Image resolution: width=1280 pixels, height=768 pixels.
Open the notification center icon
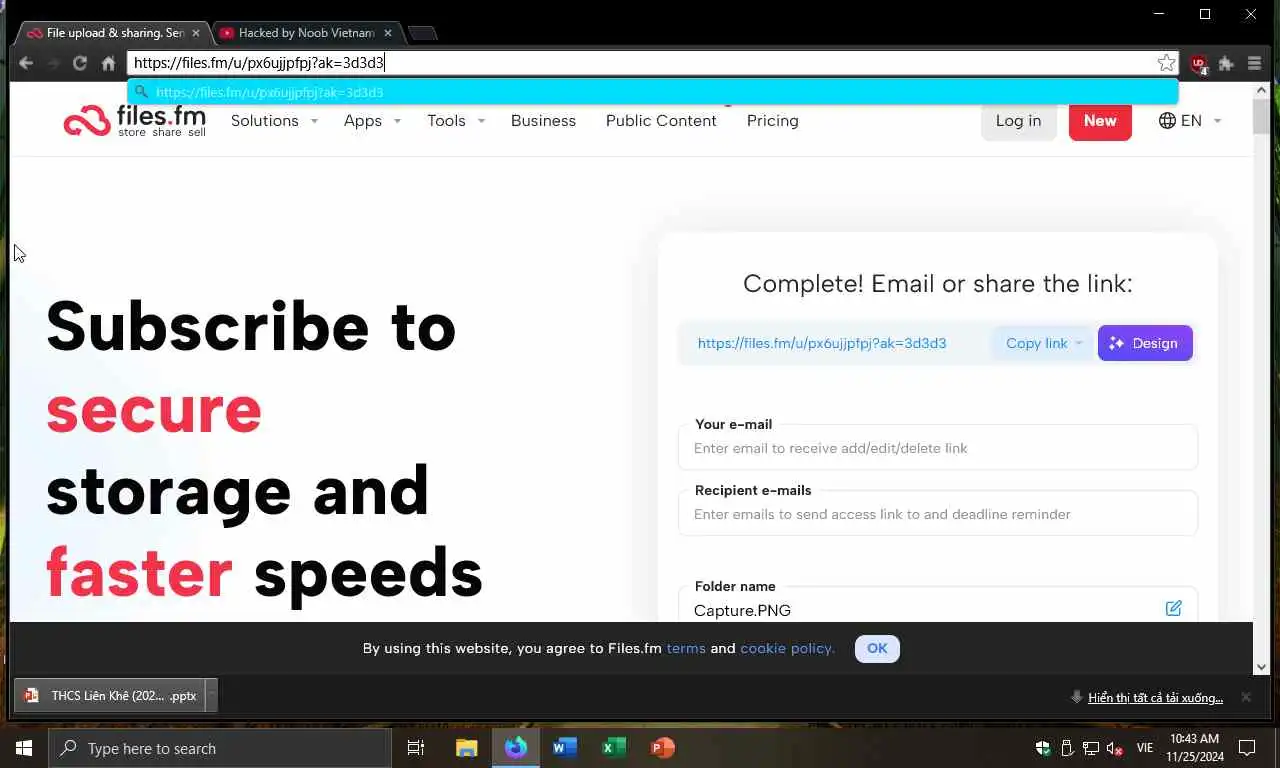[1247, 748]
